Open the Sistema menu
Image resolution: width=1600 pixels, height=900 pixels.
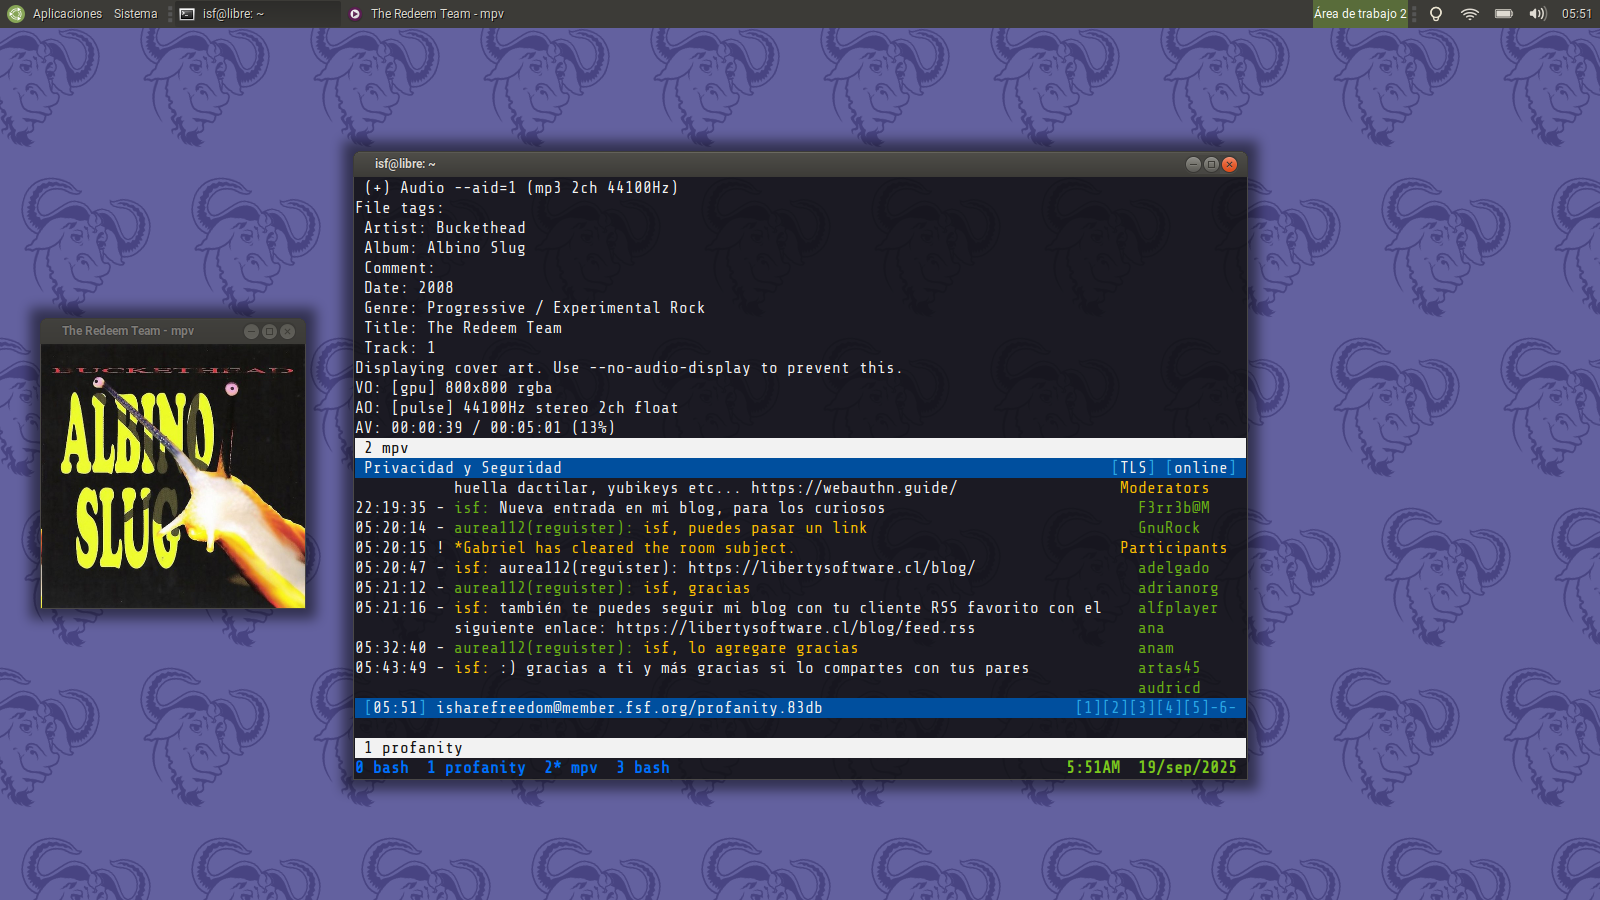pos(135,14)
